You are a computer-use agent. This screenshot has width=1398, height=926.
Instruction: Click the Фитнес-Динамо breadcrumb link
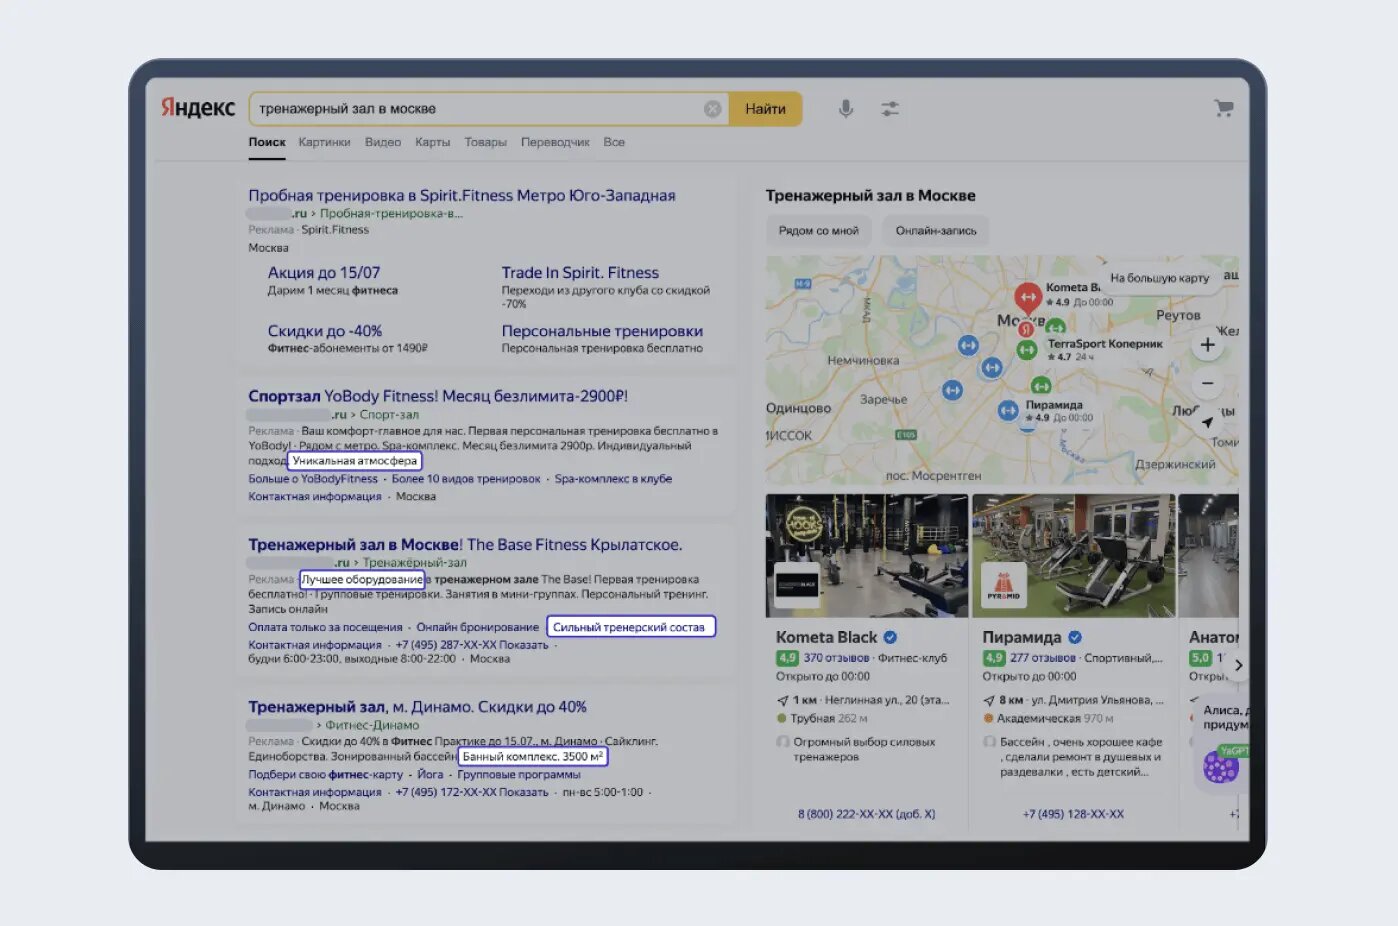coord(372,725)
